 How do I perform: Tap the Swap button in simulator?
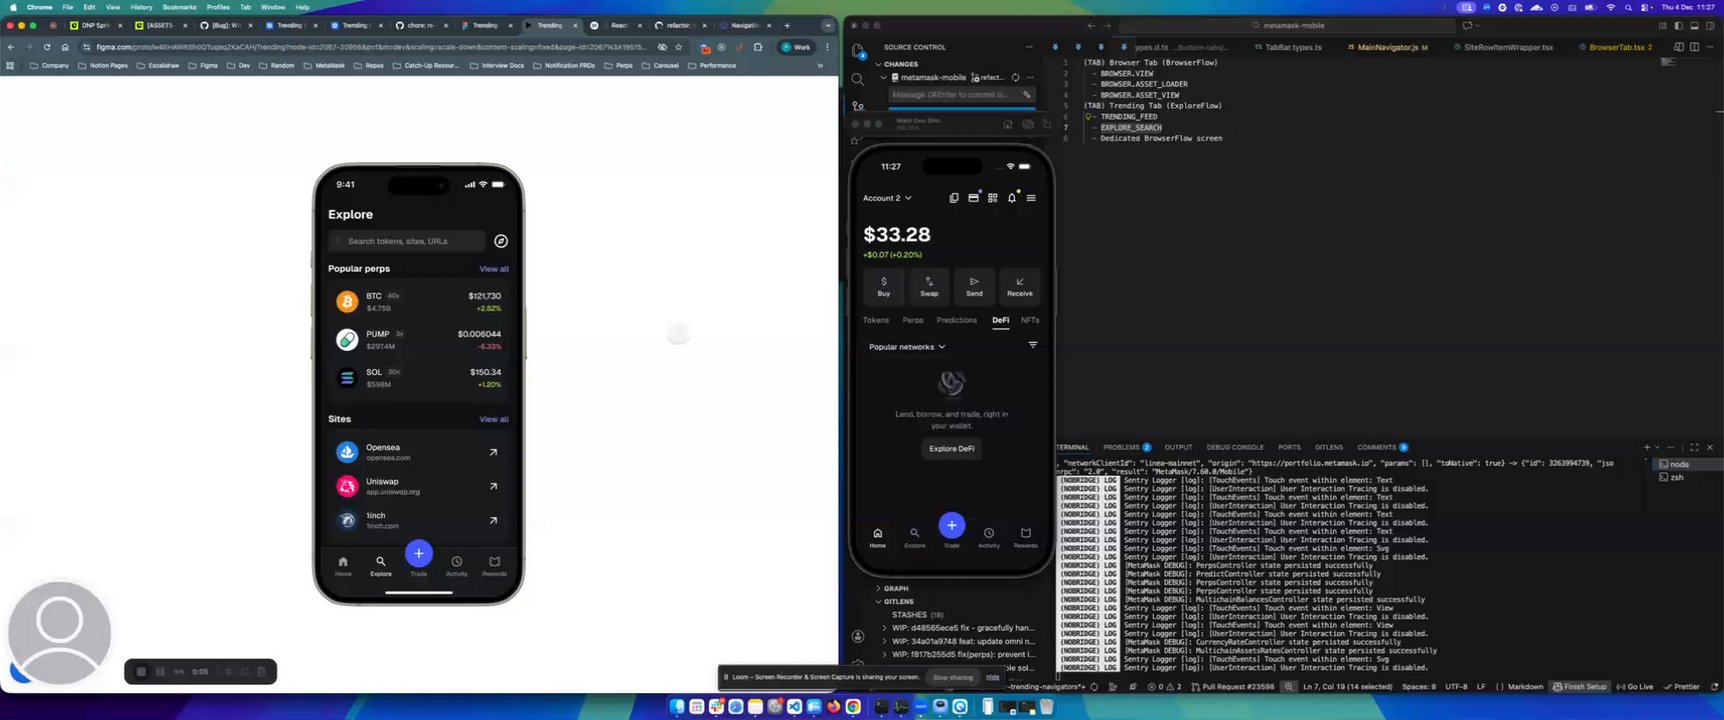pos(929,286)
